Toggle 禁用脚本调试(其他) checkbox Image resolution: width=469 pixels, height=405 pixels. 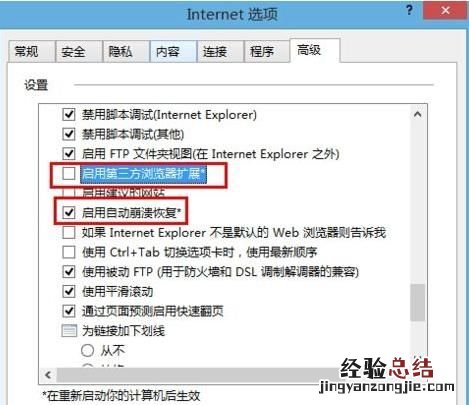69,134
